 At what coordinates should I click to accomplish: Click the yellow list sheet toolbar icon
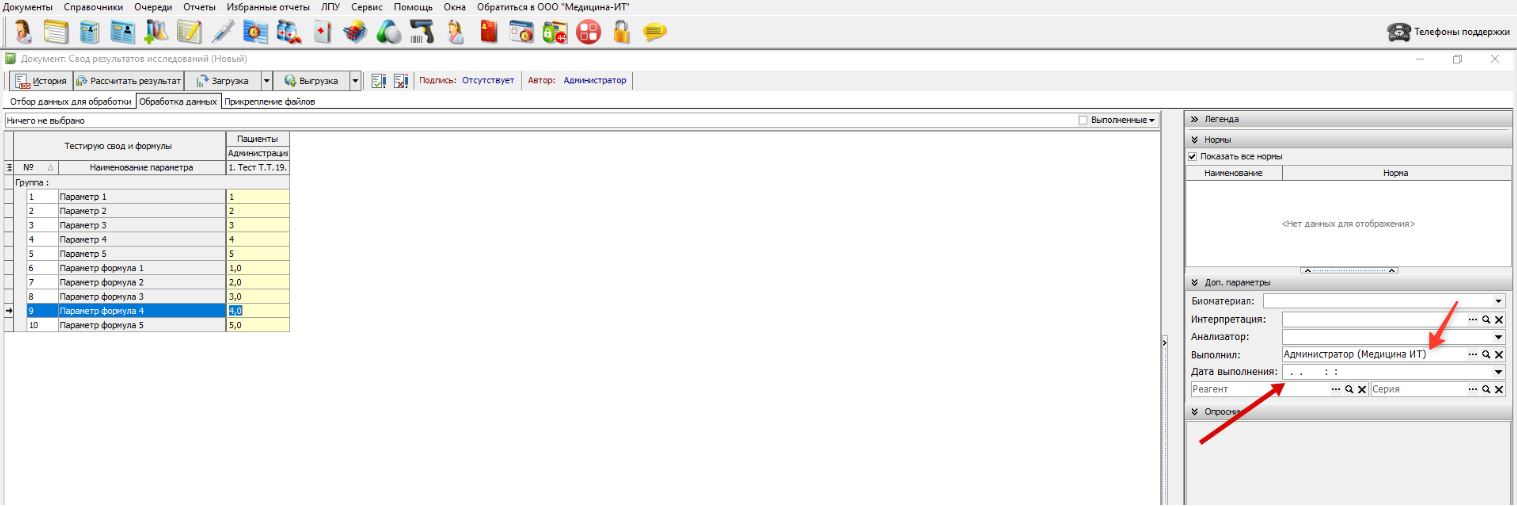[56, 32]
